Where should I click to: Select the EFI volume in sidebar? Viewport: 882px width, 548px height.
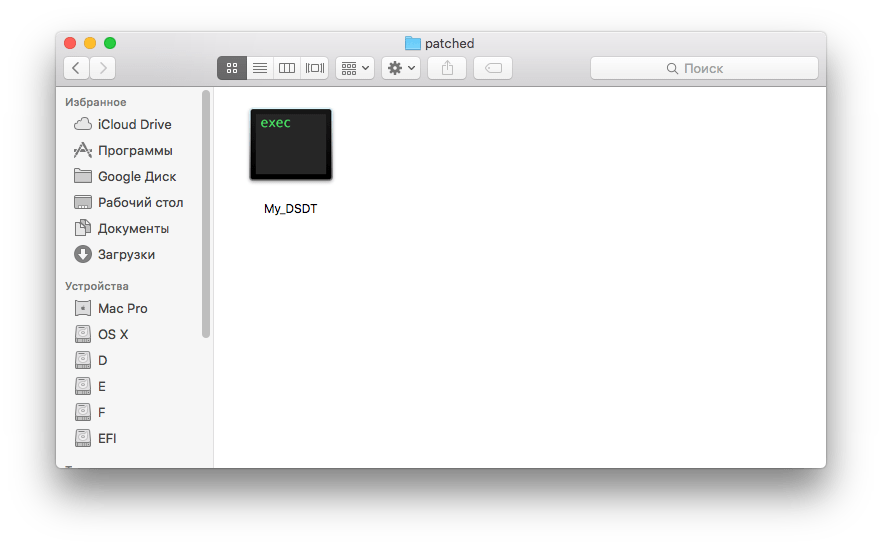coord(107,438)
